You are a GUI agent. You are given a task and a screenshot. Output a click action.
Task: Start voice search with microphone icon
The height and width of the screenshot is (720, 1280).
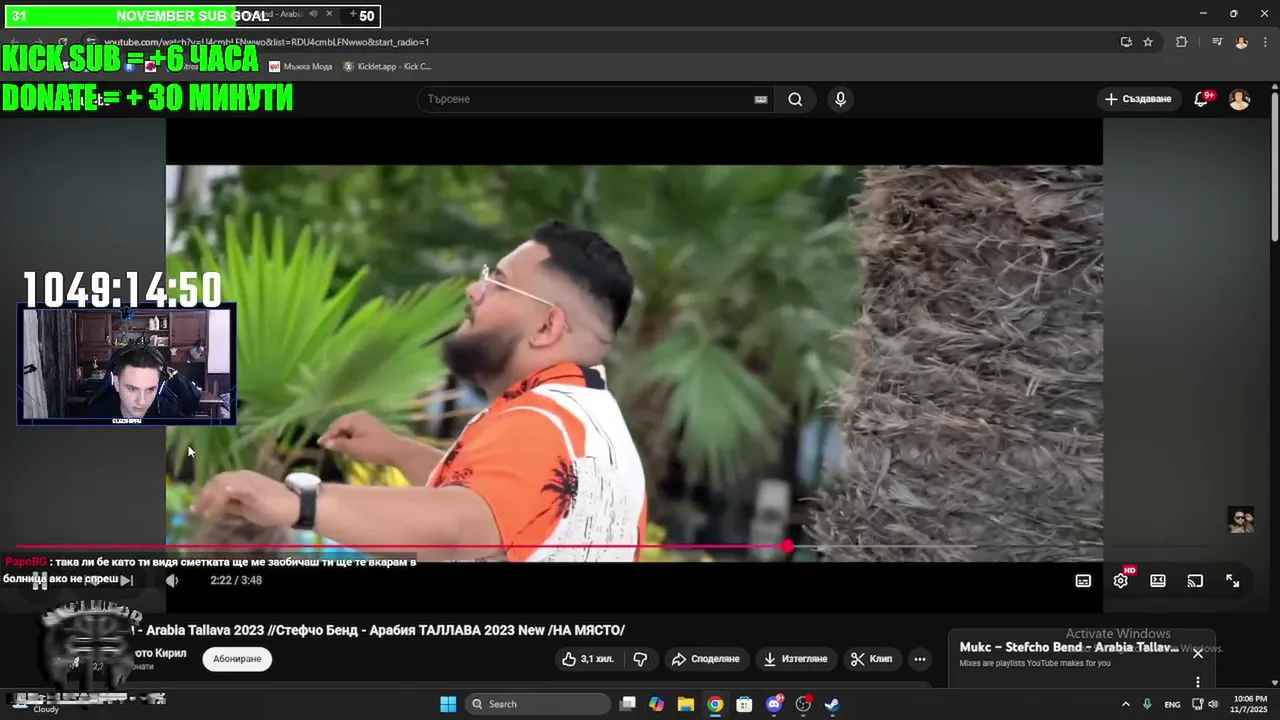840,99
